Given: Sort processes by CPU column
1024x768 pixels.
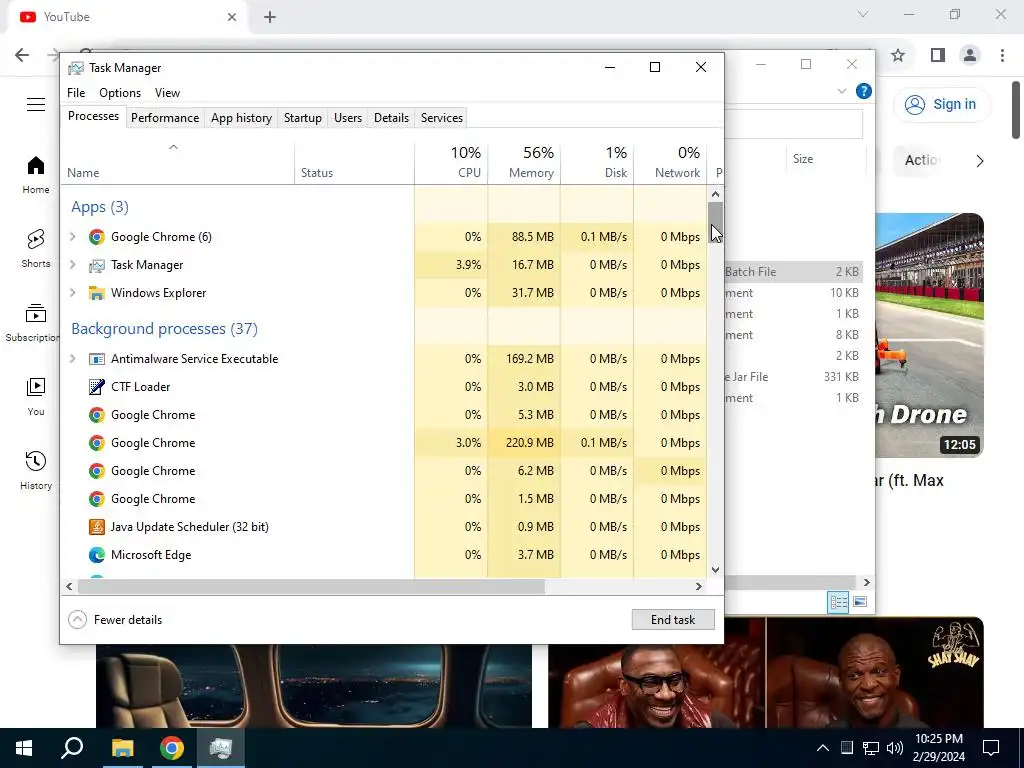Looking at the screenshot, I should click(451, 163).
